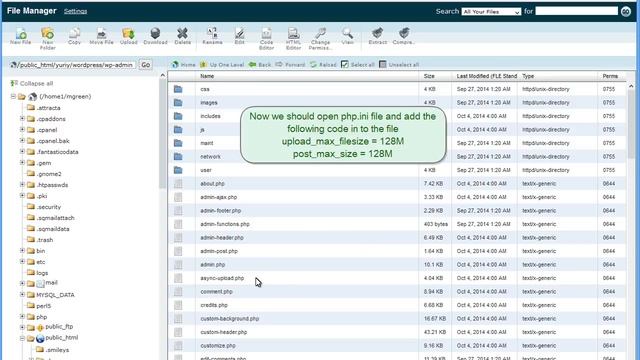Click the Compress toolbar icon
Image resolution: width=640 pixels, height=360 pixels.
(404, 36)
